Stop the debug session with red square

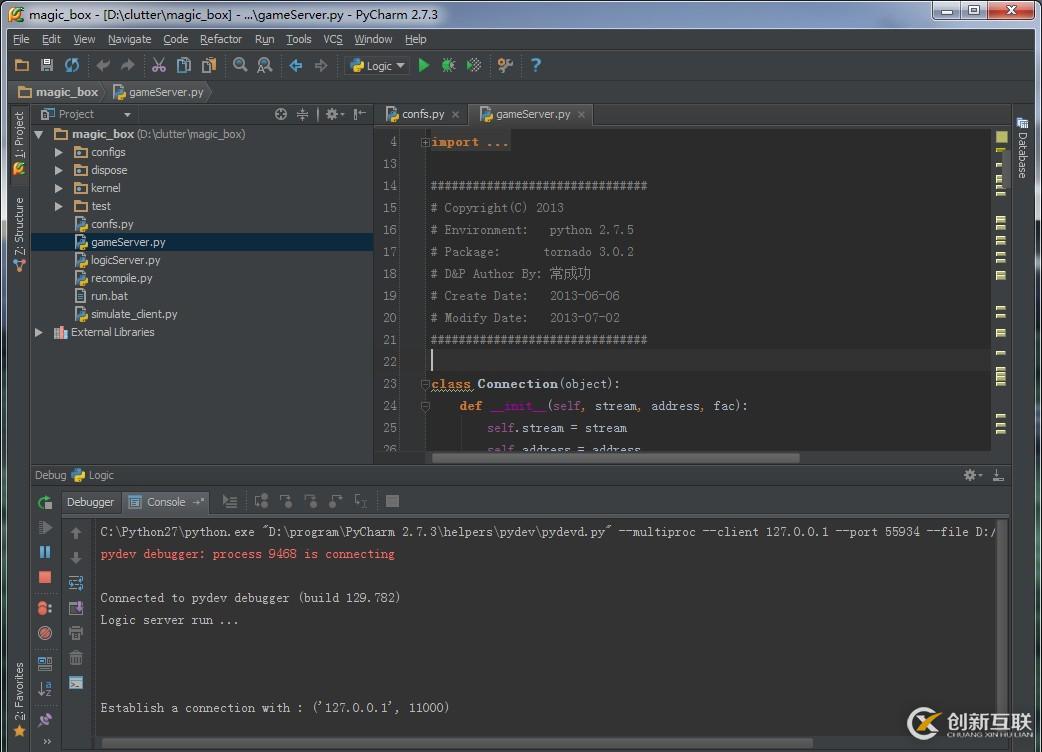pos(45,577)
